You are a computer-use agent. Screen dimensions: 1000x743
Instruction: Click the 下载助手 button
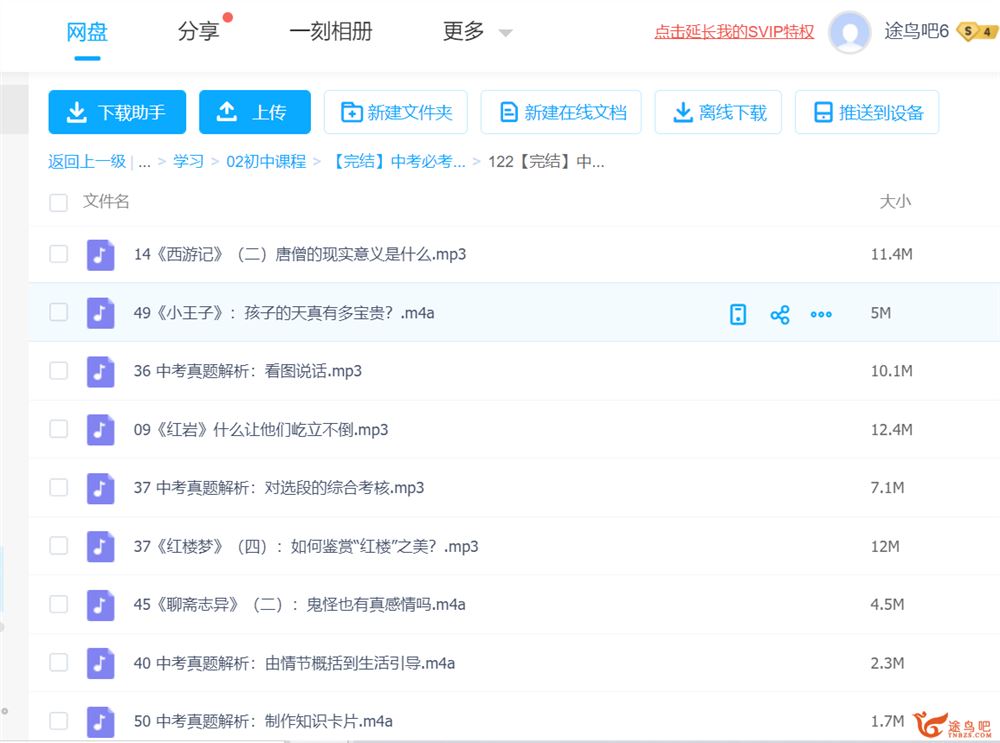(x=117, y=112)
